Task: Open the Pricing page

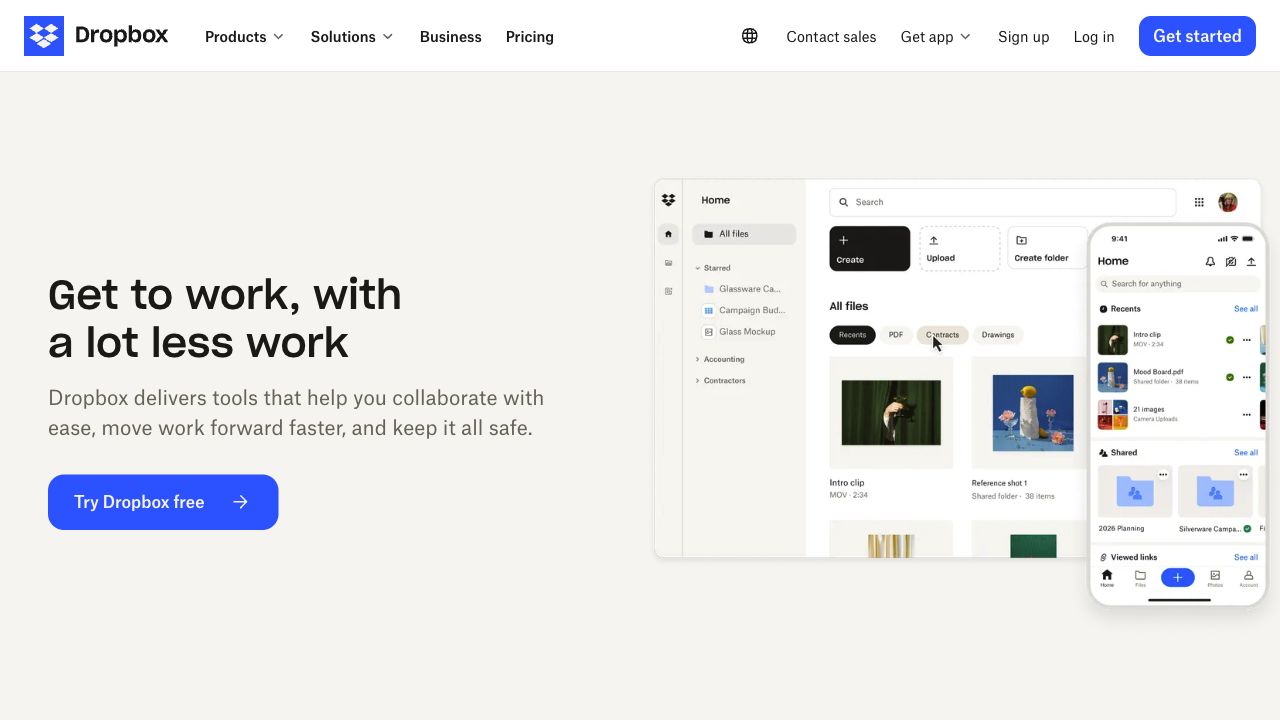Action: tap(530, 36)
